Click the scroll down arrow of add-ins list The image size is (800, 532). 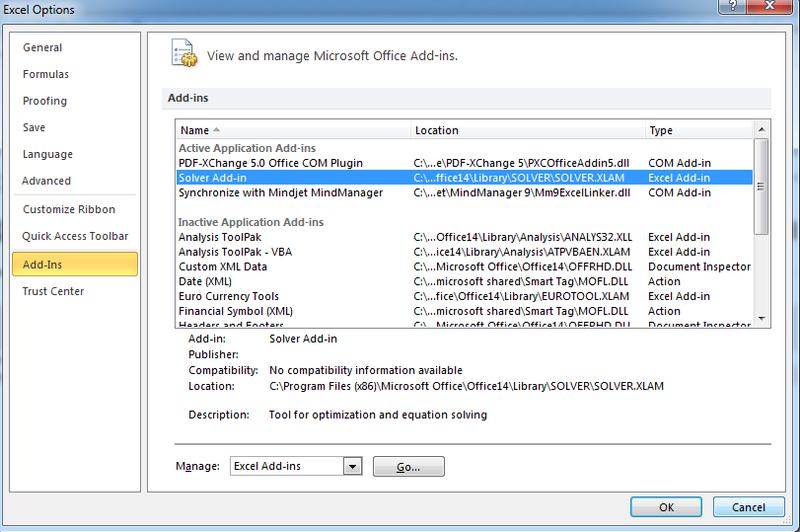[761, 319]
